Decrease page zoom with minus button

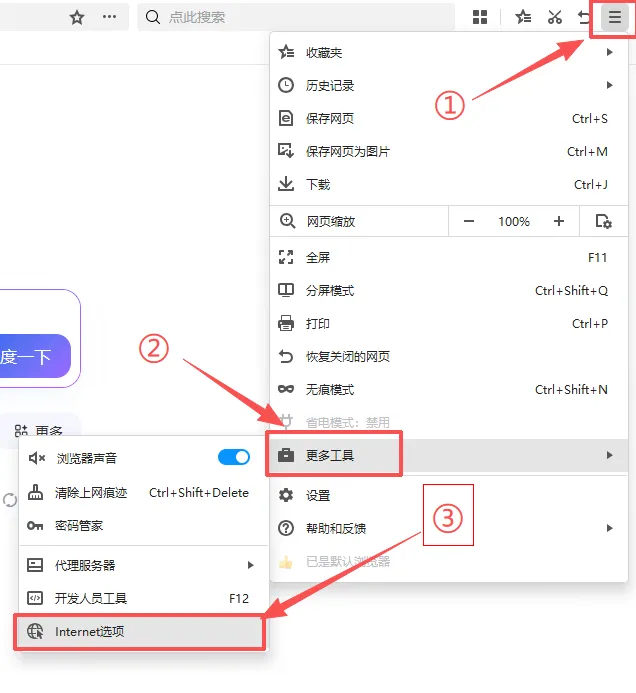pos(469,221)
